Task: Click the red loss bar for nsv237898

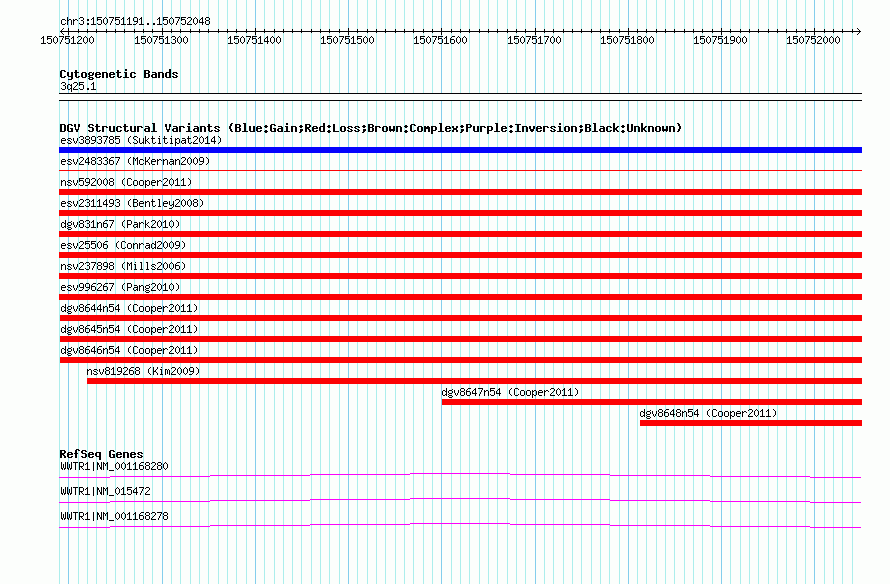Action: click(460, 276)
